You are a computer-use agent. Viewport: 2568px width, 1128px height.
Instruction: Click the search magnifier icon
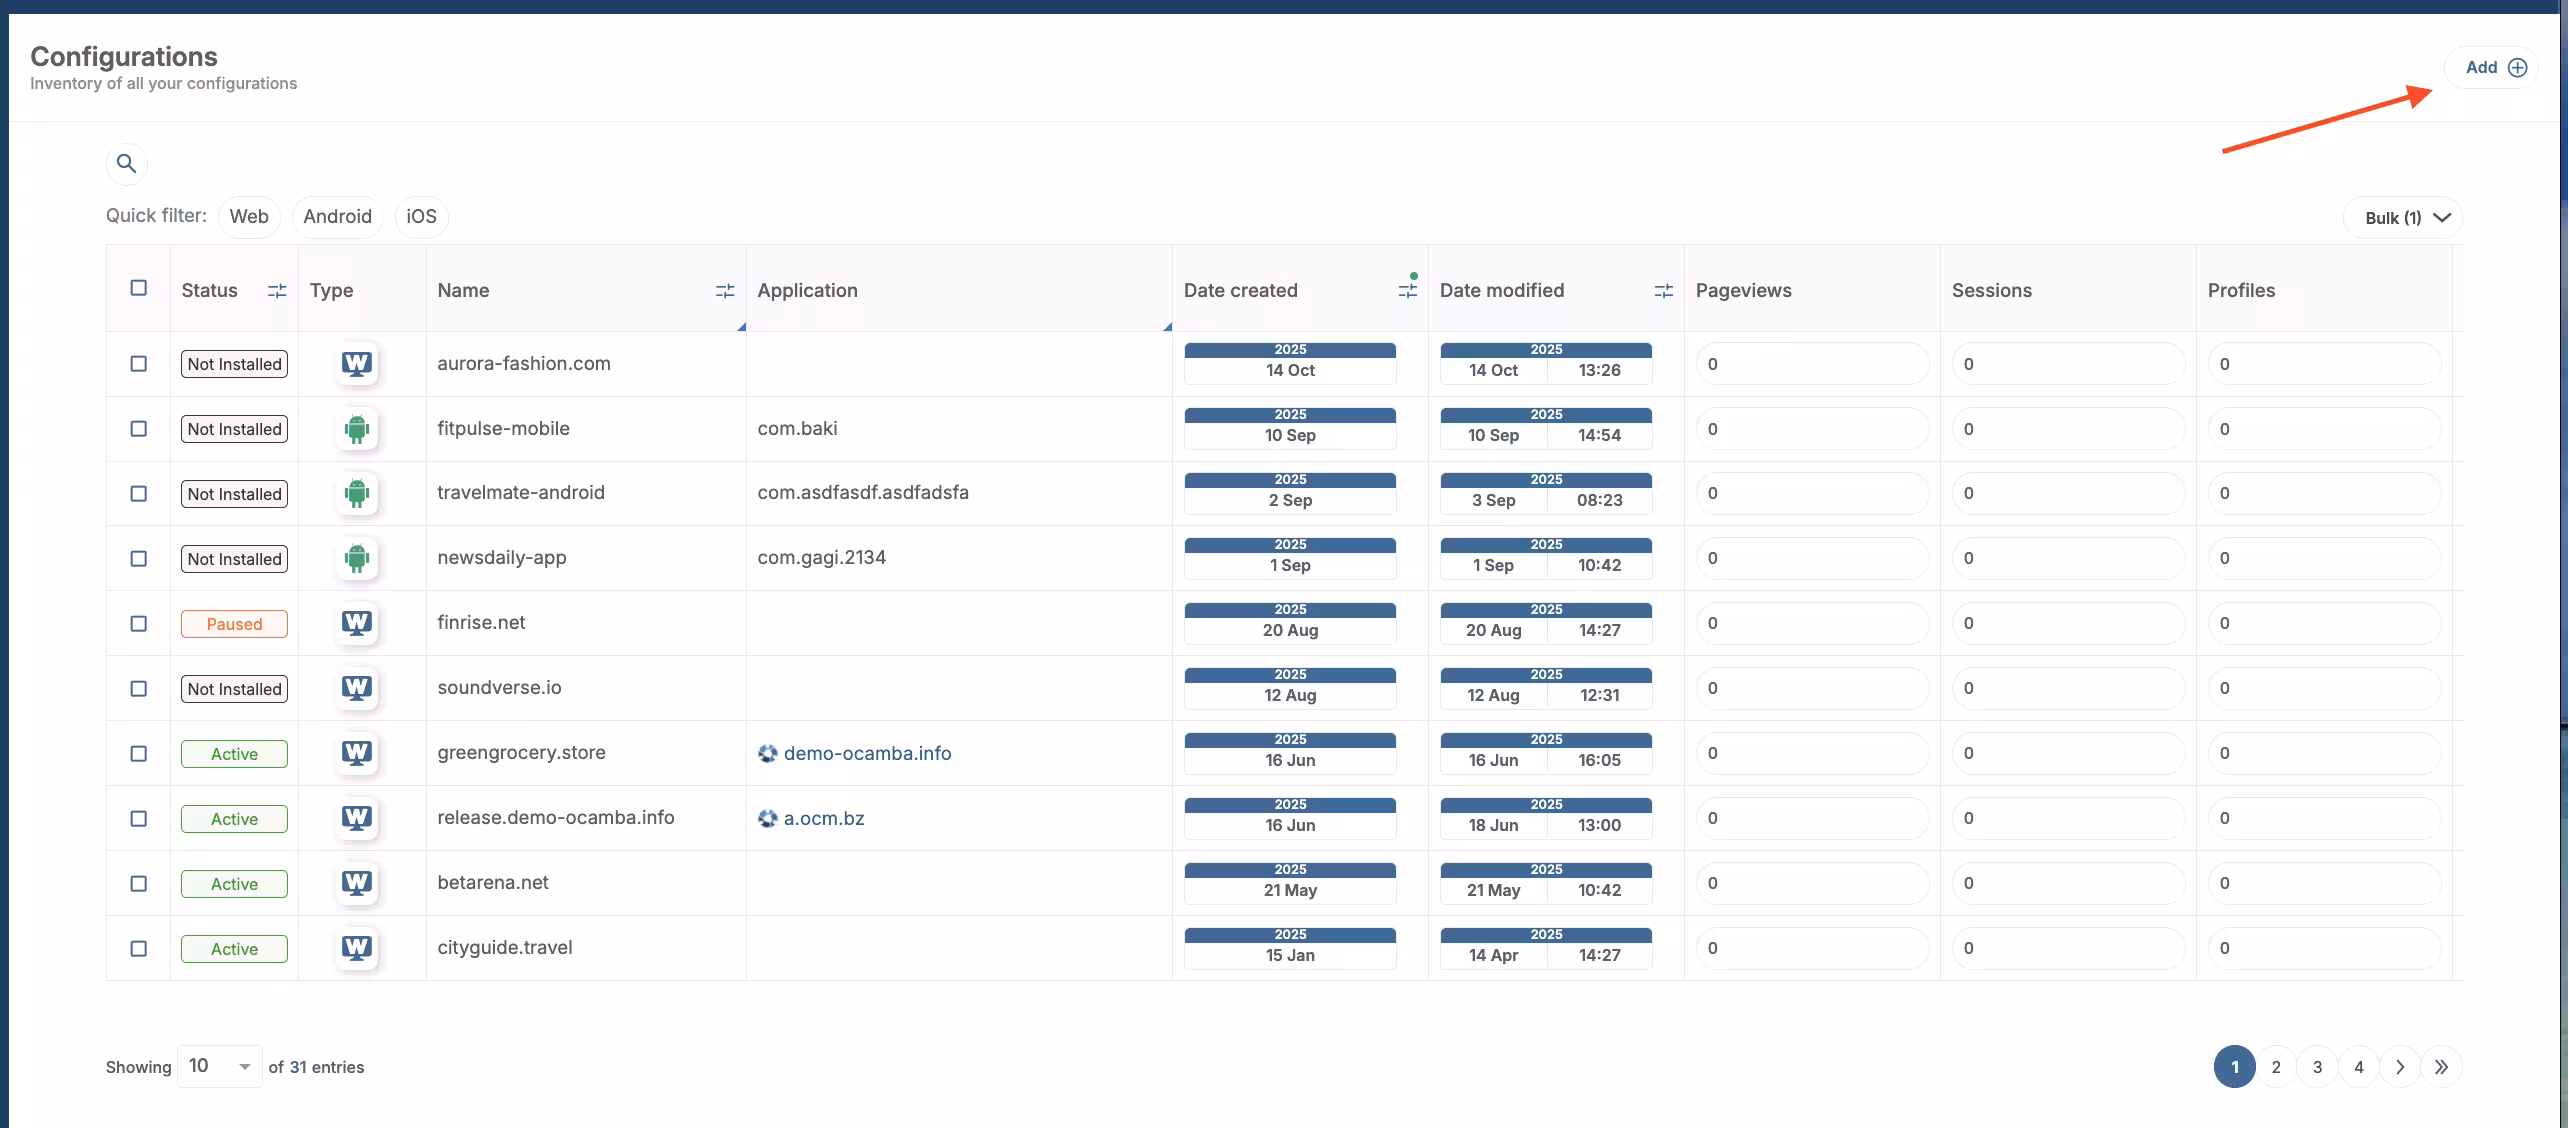(x=126, y=163)
